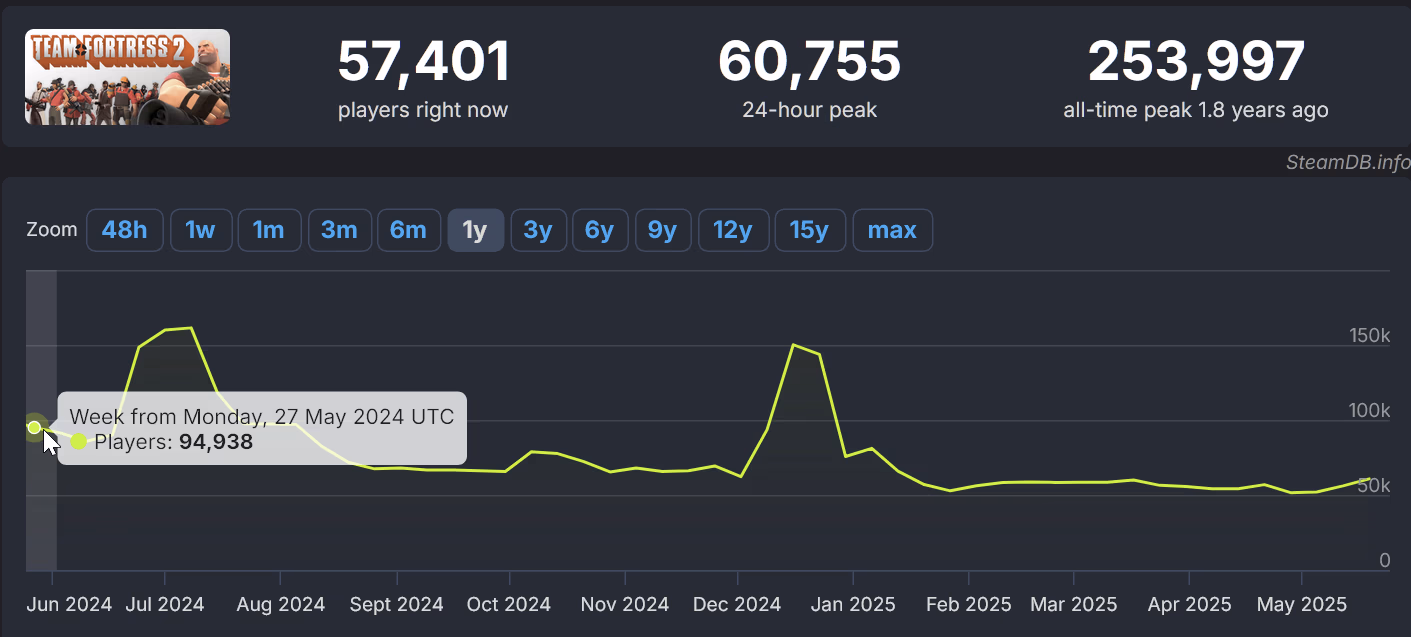The image size is (1411, 637).
Task: Select the 3y zoom range
Action: tap(538, 230)
